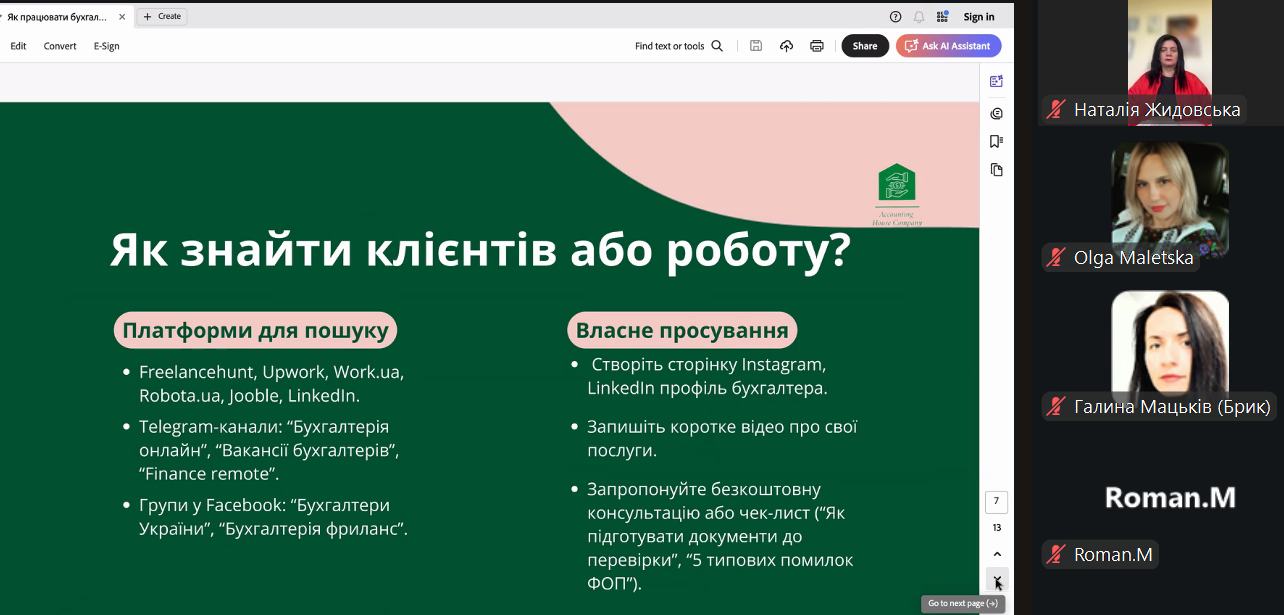
Task: Open the comments panel icon
Action: point(996,113)
